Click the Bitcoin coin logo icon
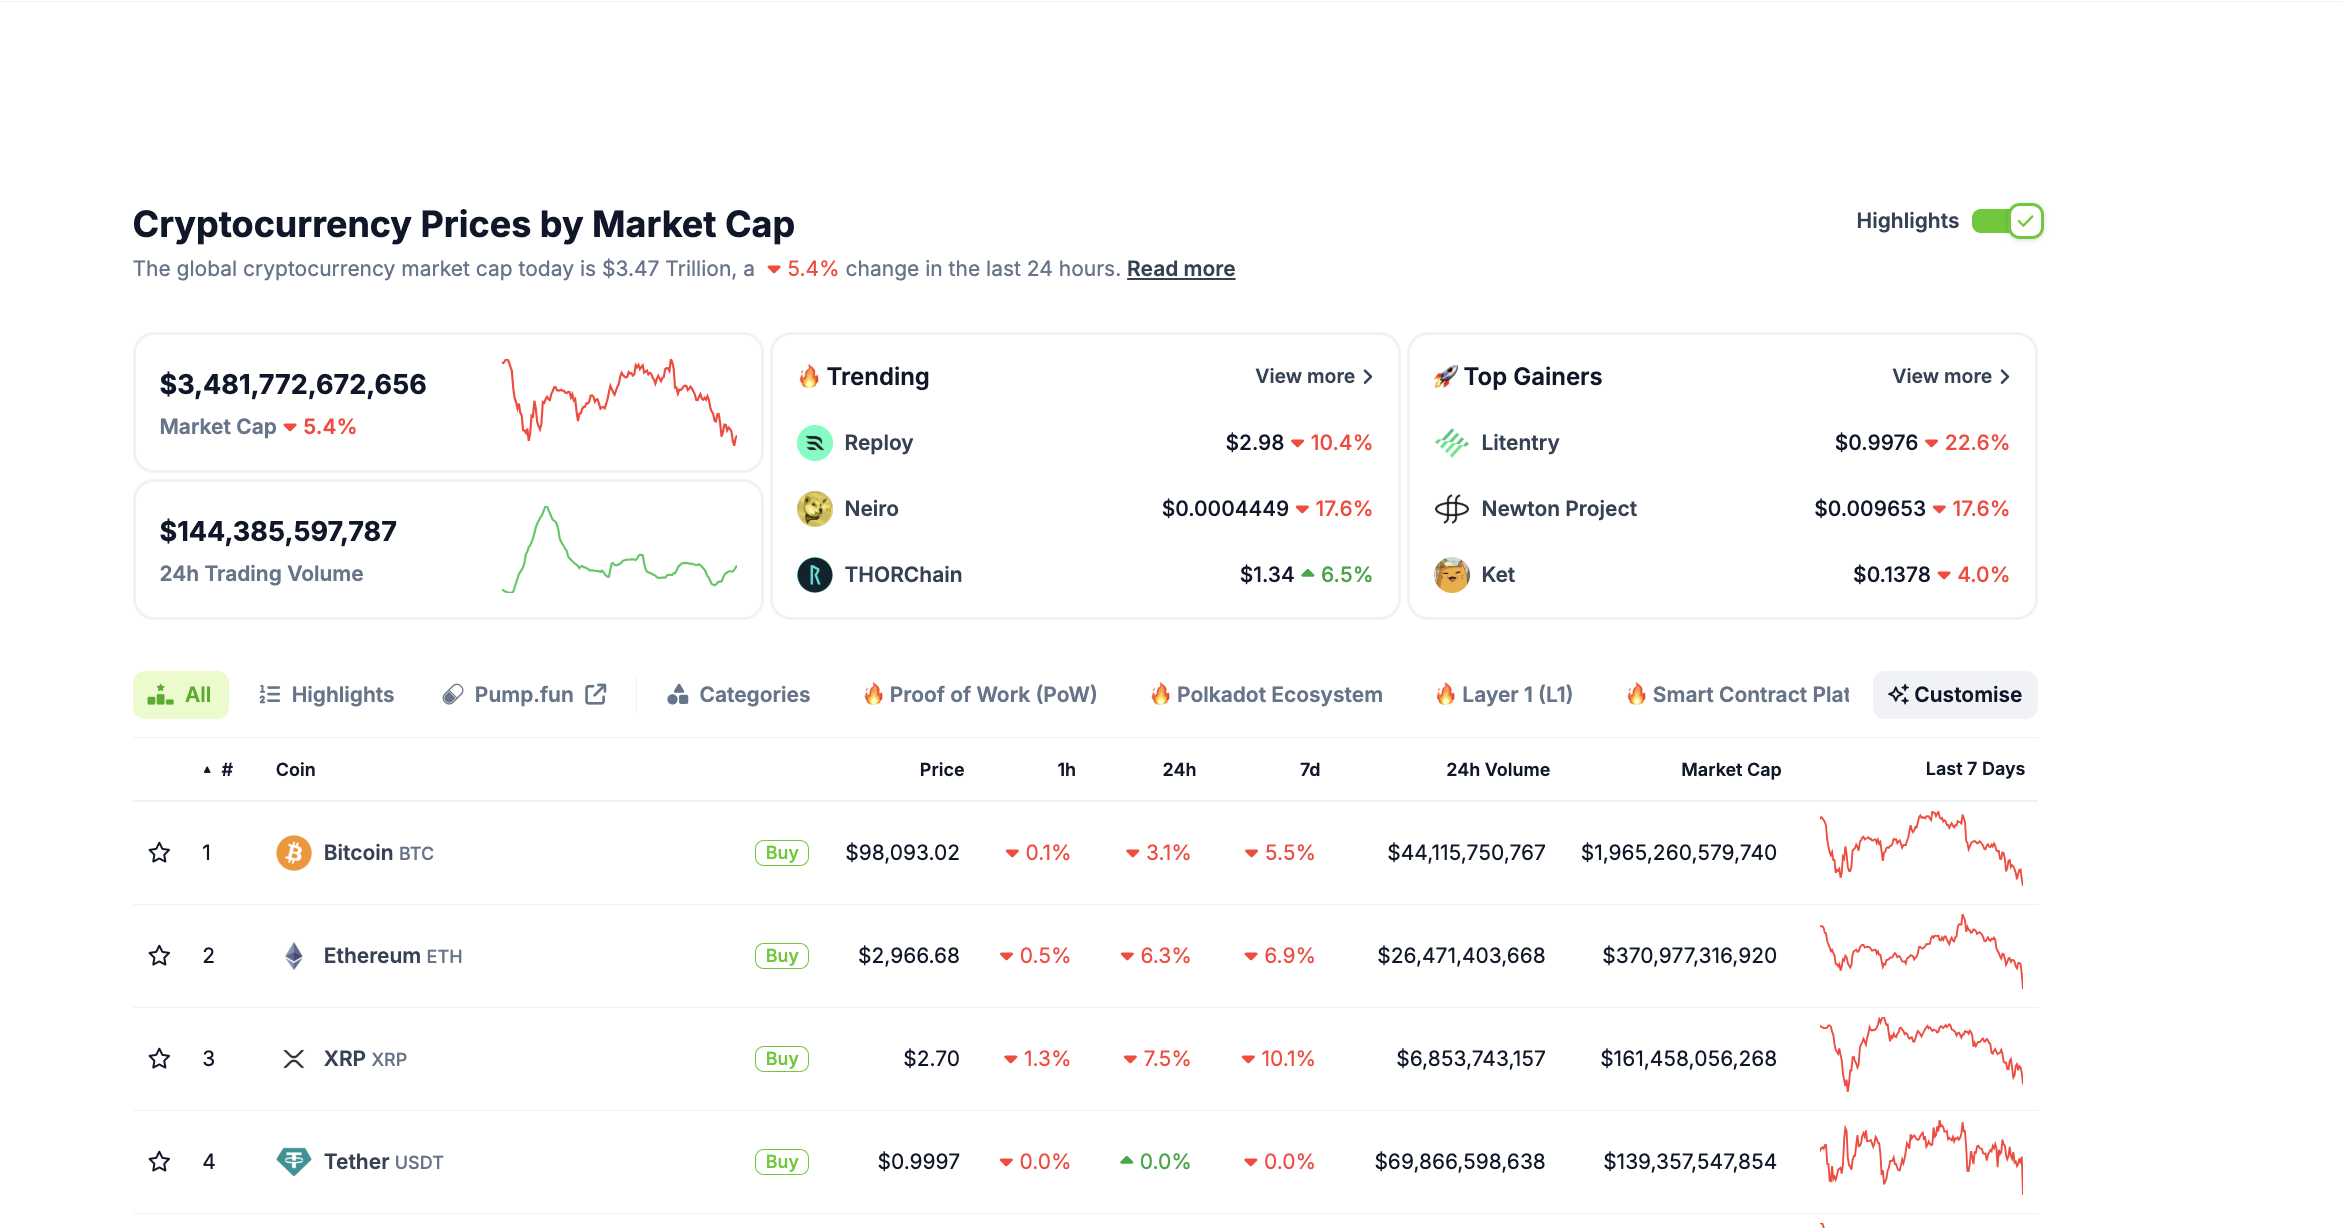The height and width of the screenshot is (1228, 2342). [293, 853]
